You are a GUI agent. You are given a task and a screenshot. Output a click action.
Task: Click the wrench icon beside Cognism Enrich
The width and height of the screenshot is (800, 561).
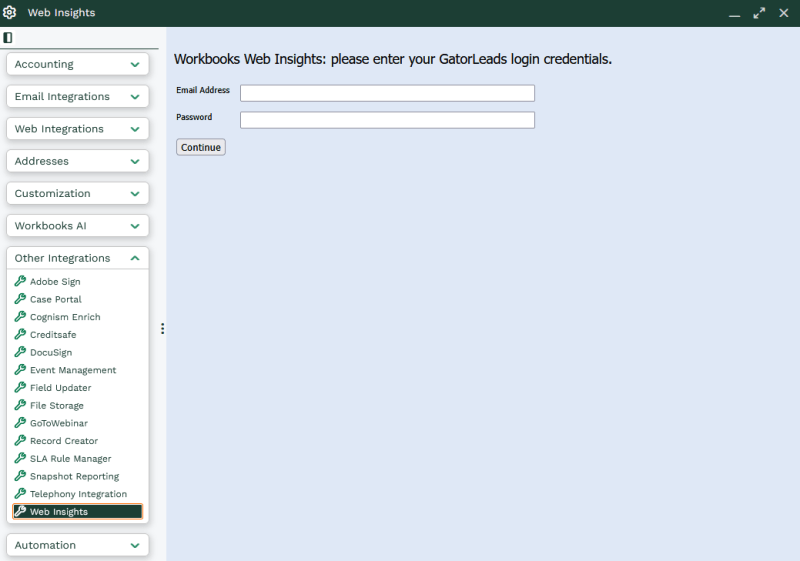tap(20, 317)
